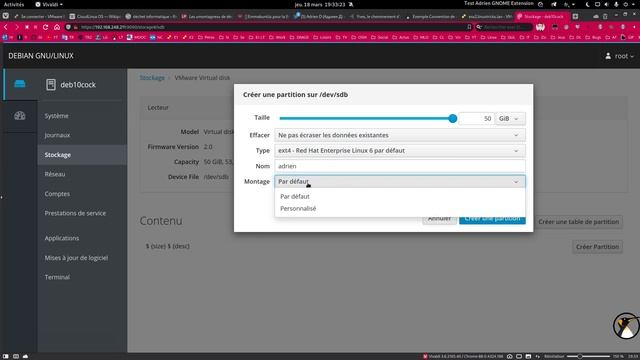Click 'Créer Partition' button
Image resolution: width=640 pixels, height=360 pixels.
pos(597,247)
